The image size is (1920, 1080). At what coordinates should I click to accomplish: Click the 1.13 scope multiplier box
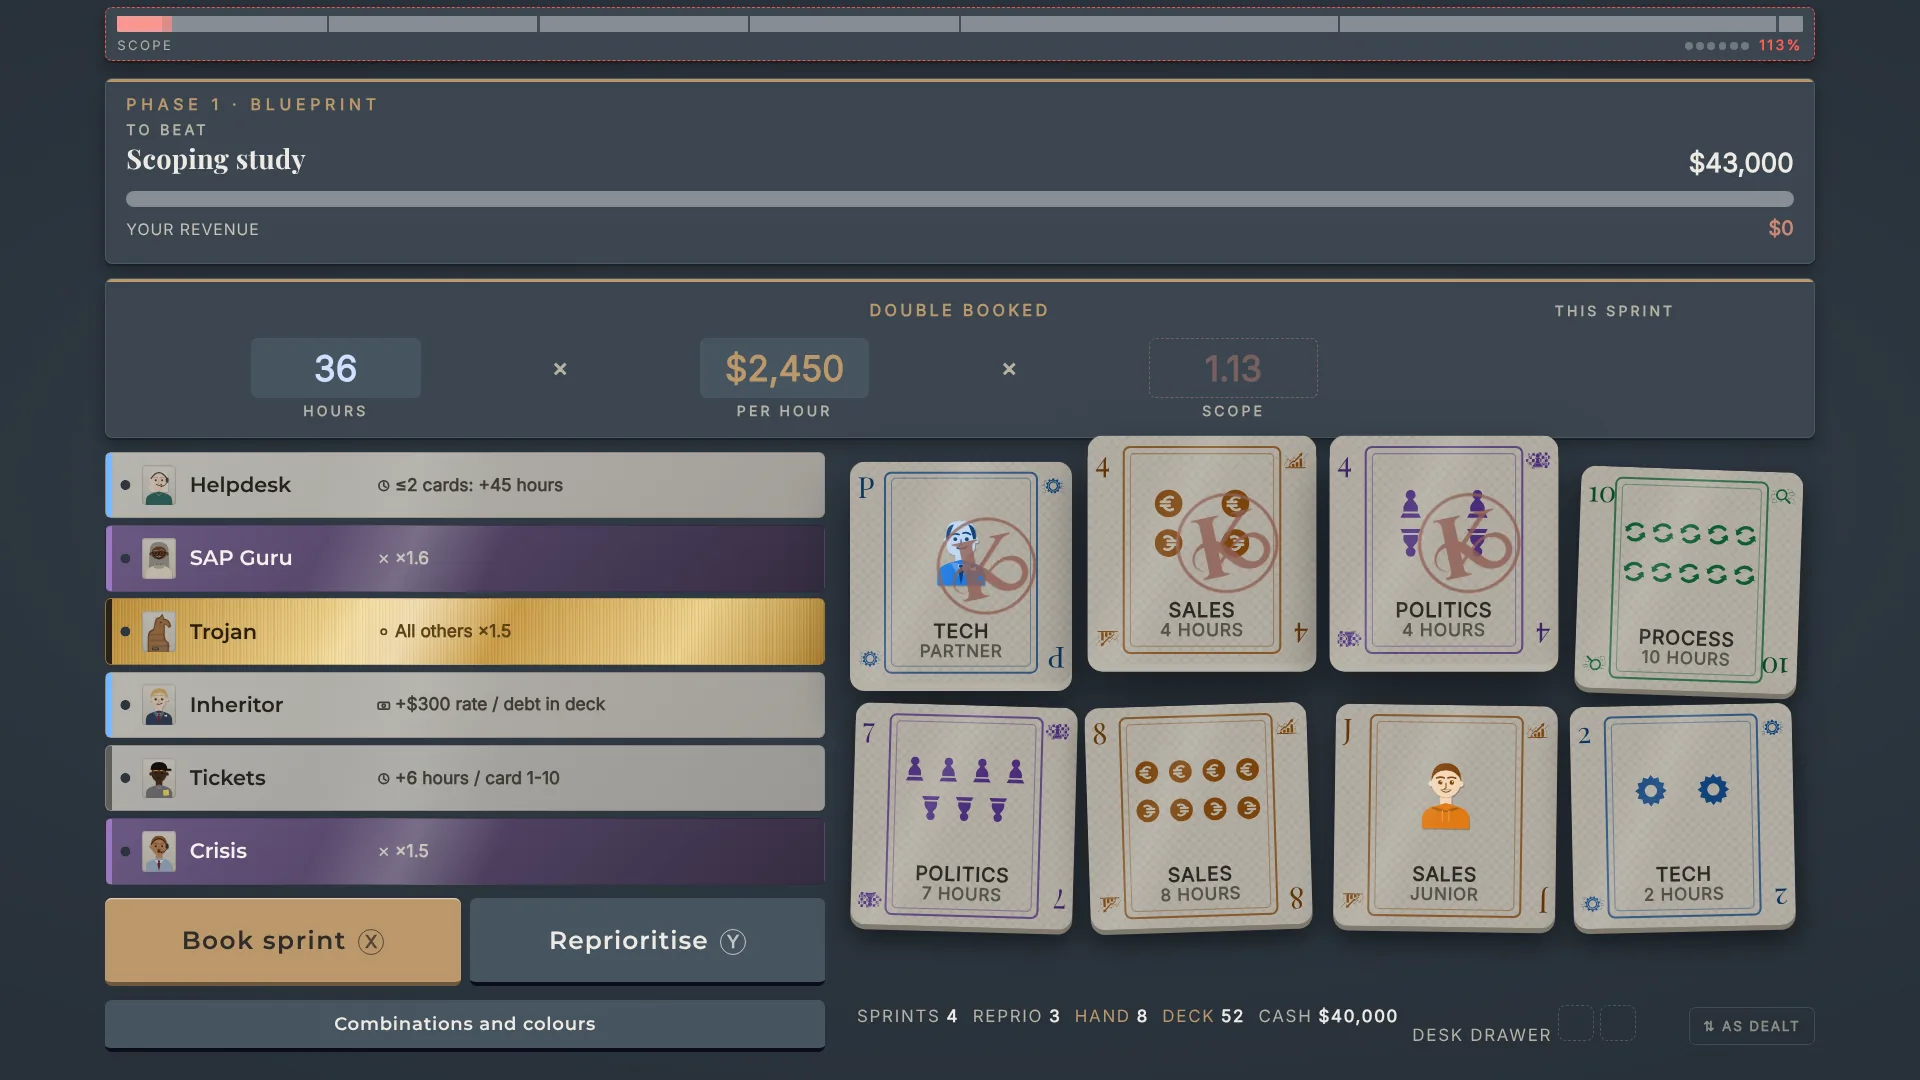click(x=1233, y=368)
